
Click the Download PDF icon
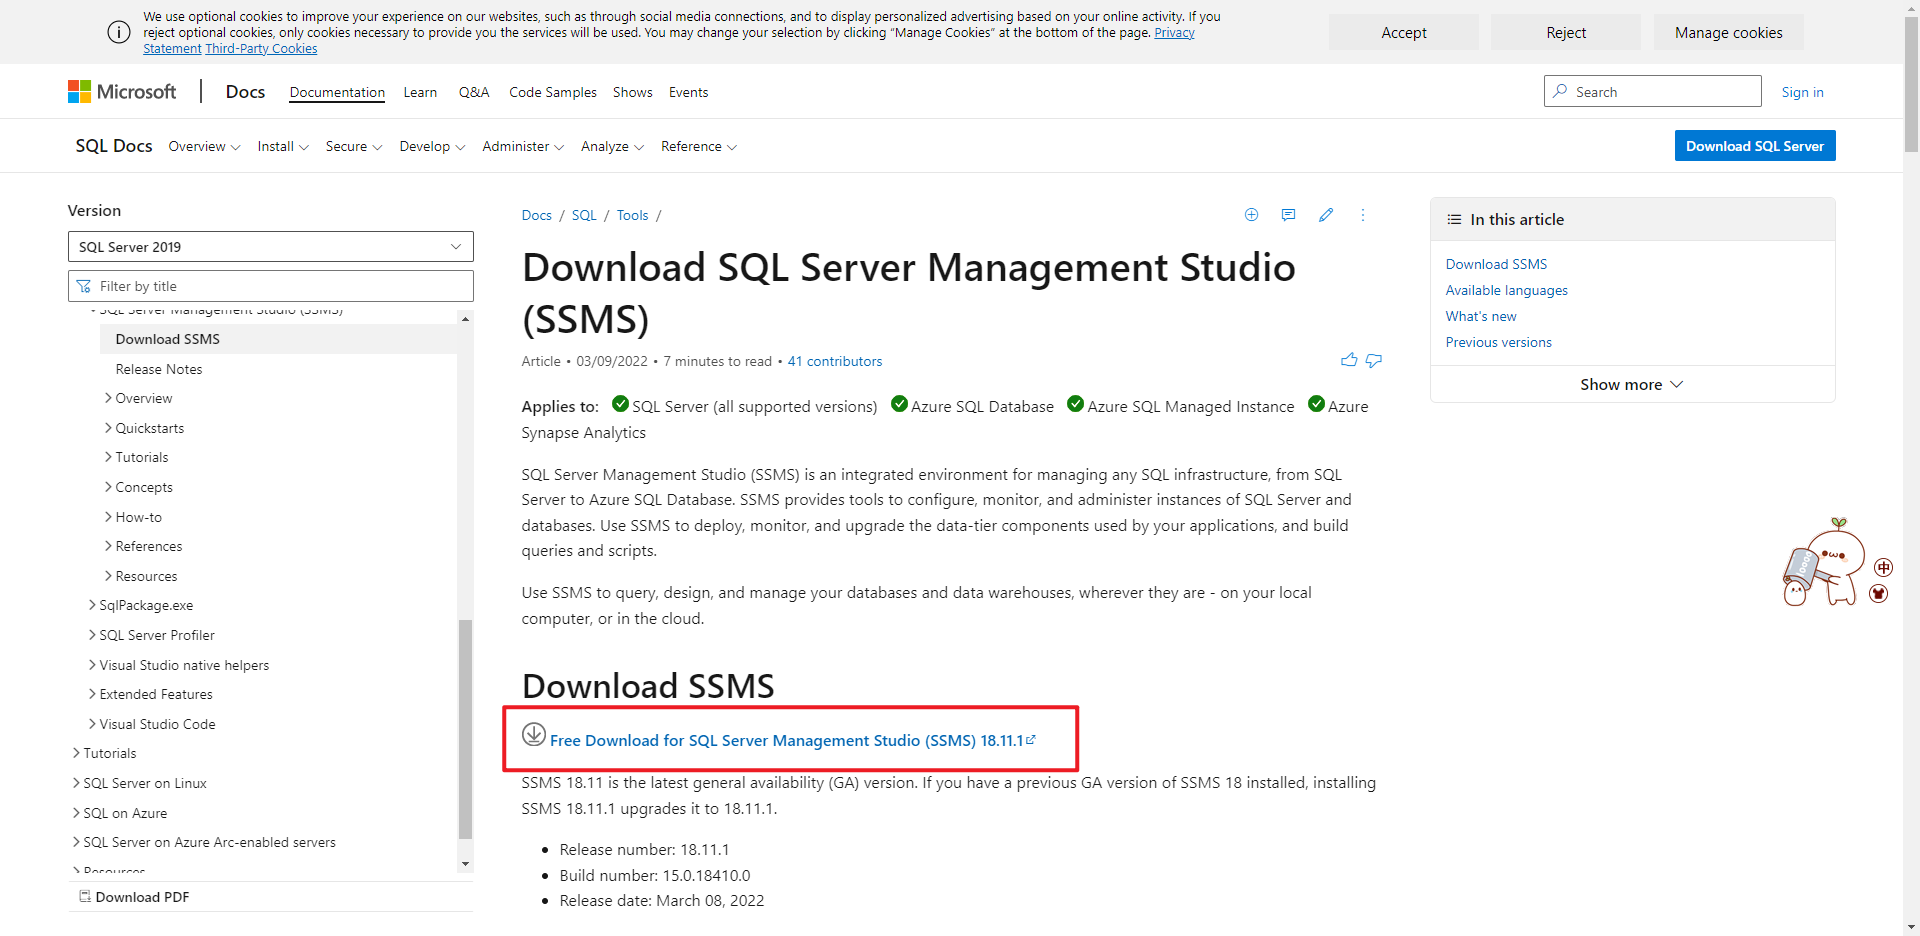click(x=85, y=896)
